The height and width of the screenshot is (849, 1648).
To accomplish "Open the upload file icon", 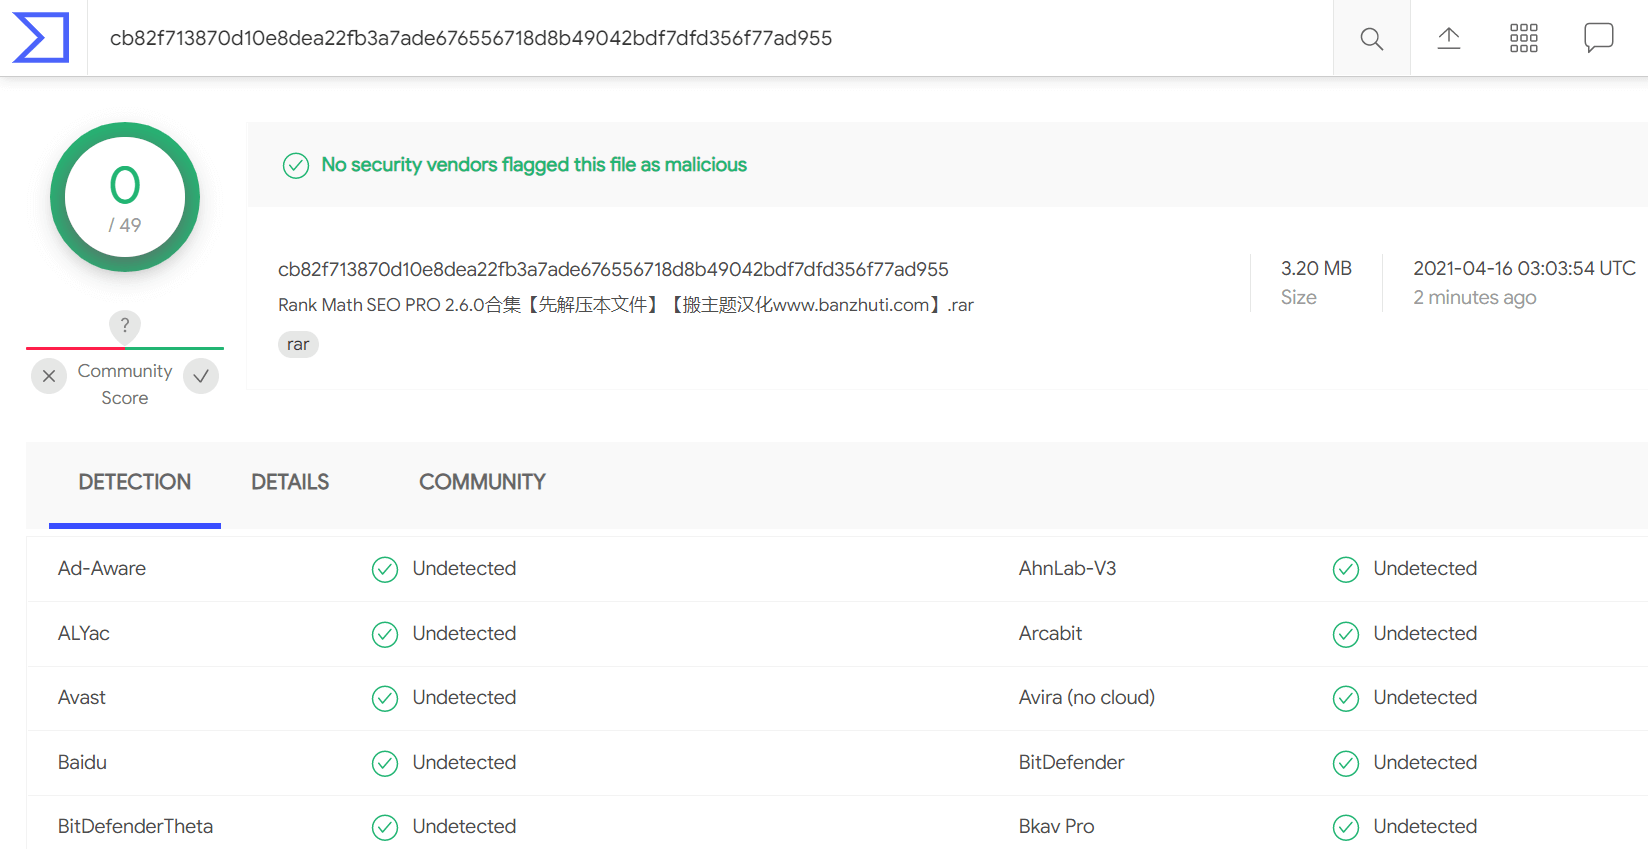I will [x=1449, y=38].
